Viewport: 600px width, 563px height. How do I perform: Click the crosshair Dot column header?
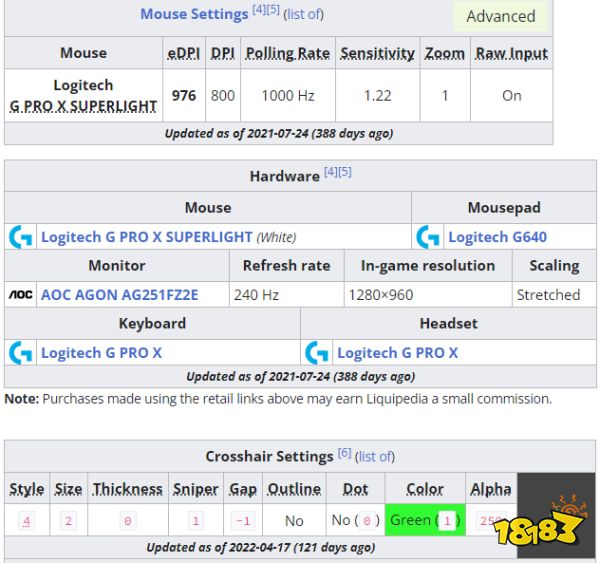point(355,489)
